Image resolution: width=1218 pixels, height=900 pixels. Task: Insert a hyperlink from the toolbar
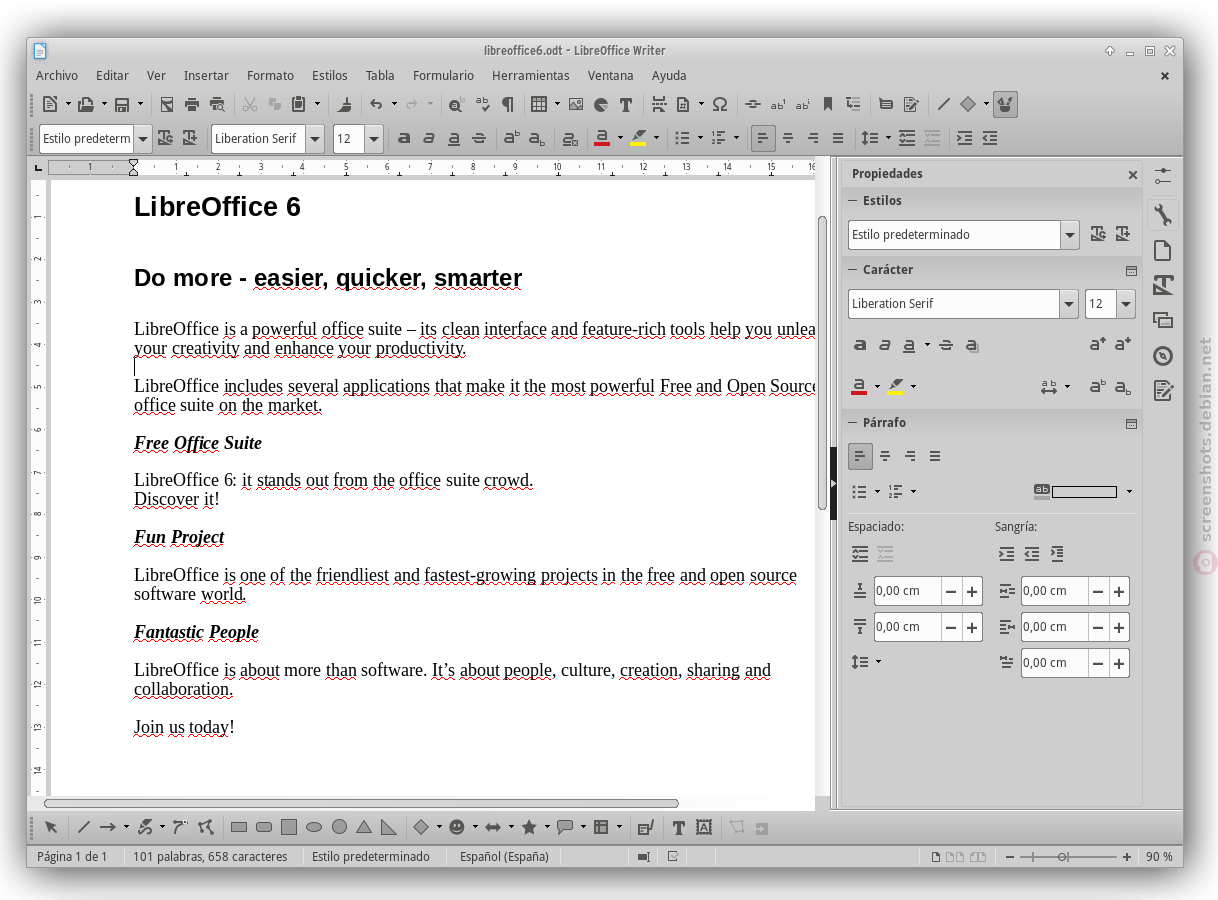(x=752, y=104)
